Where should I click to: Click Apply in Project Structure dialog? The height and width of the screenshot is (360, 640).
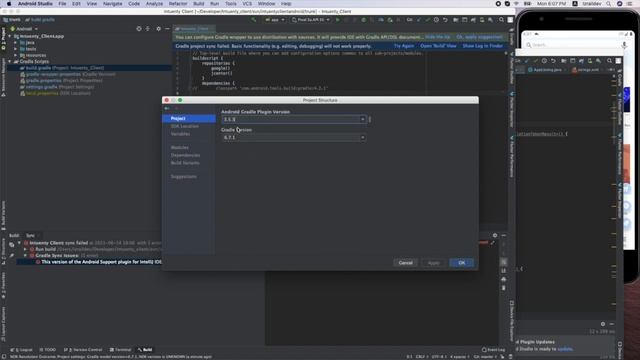pyautogui.click(x=433, y=263)
